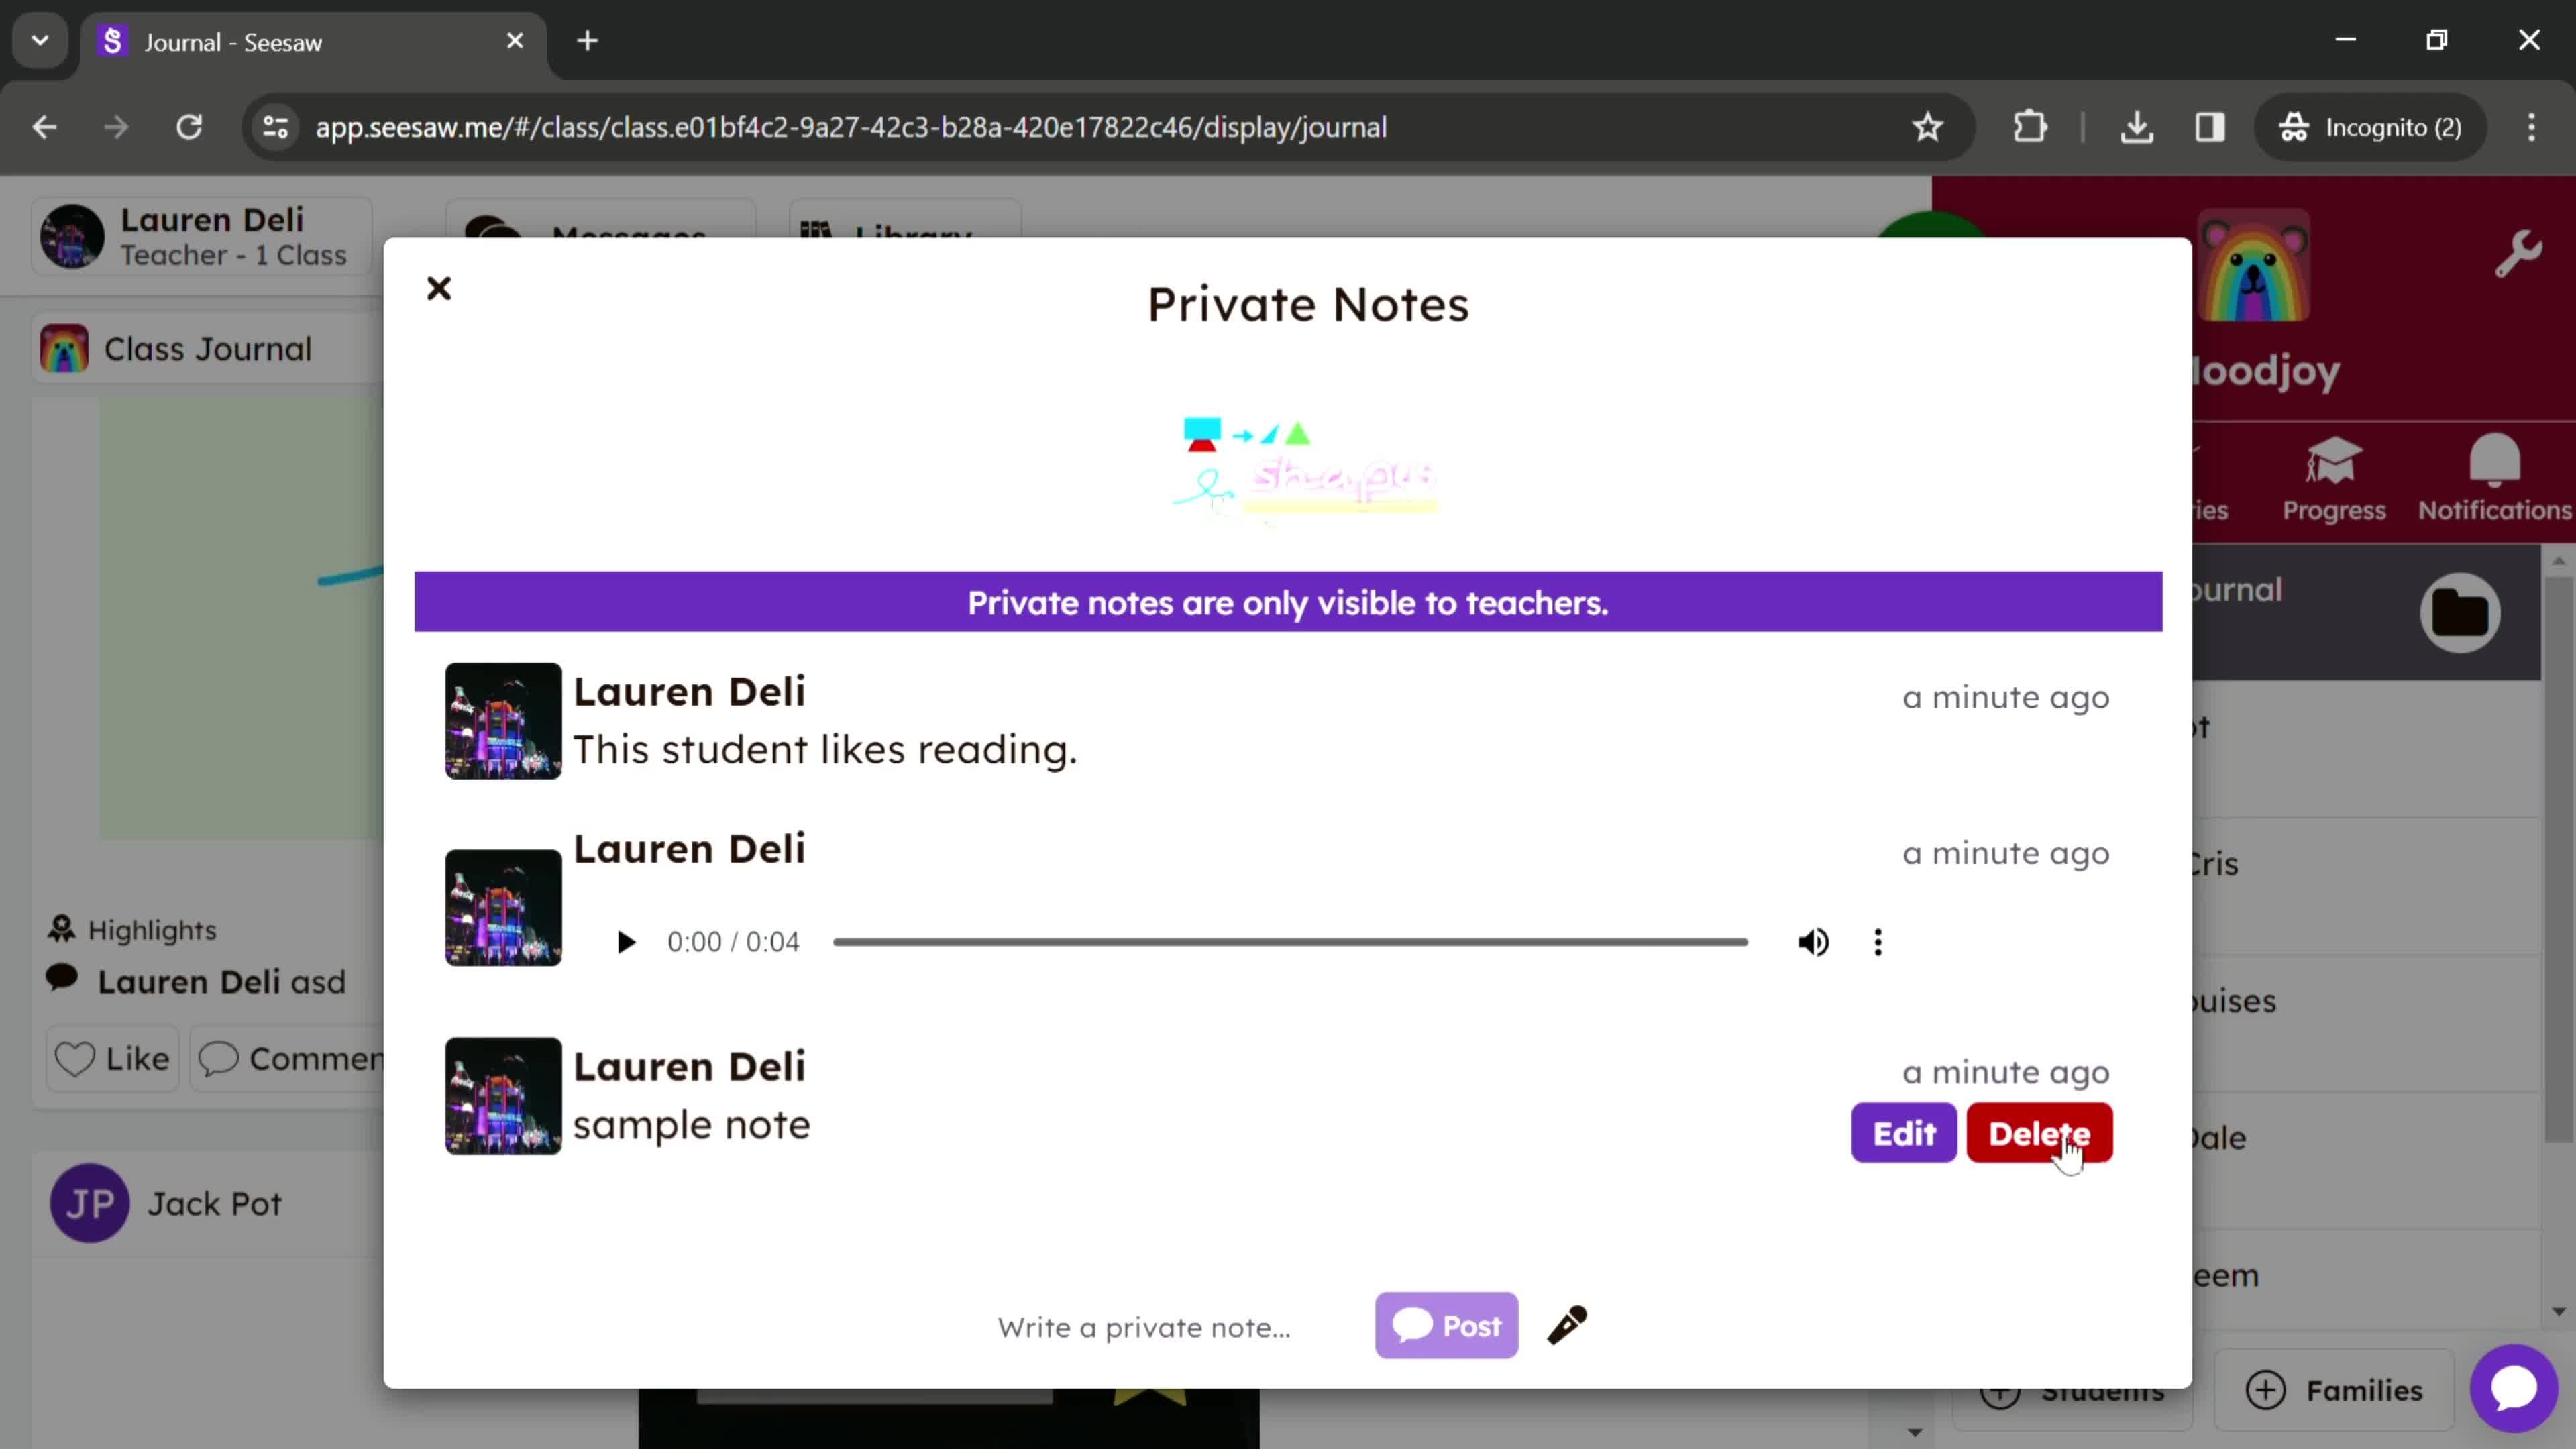Click the Write a private note field
The image size is (2576, 1449).
(1144, 1327)
